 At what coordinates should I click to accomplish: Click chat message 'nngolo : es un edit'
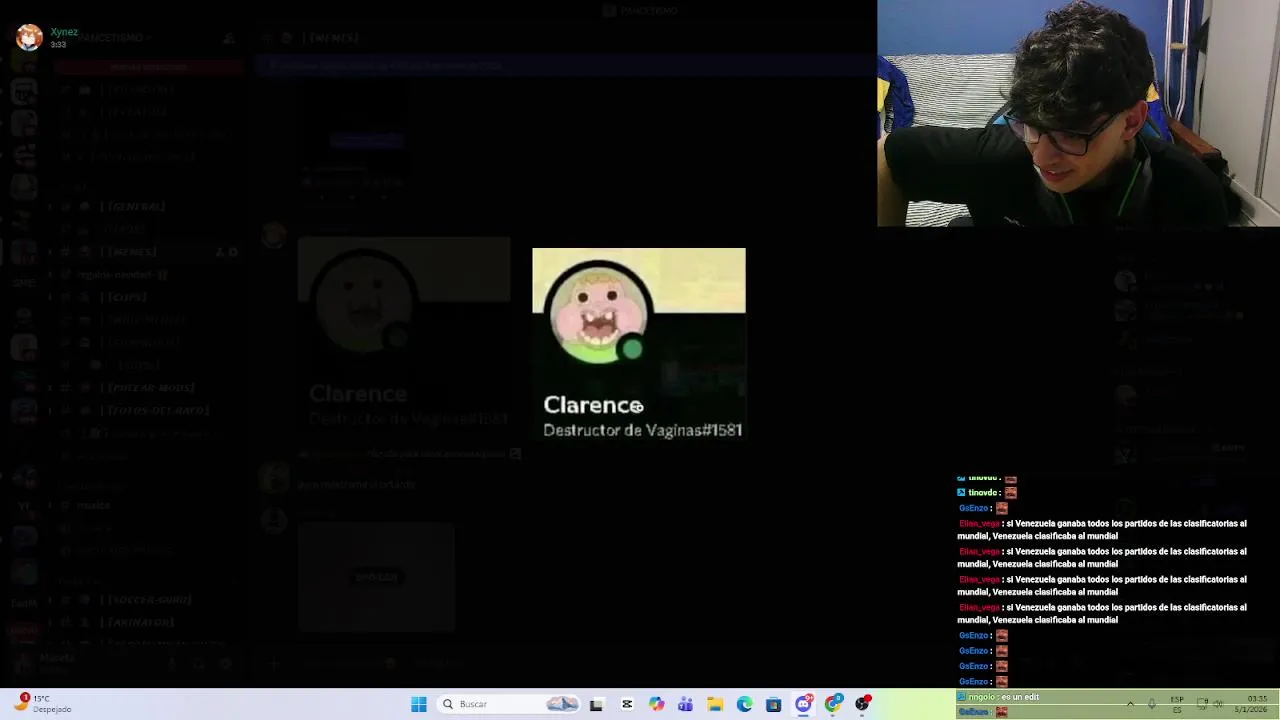pos(998,697)
